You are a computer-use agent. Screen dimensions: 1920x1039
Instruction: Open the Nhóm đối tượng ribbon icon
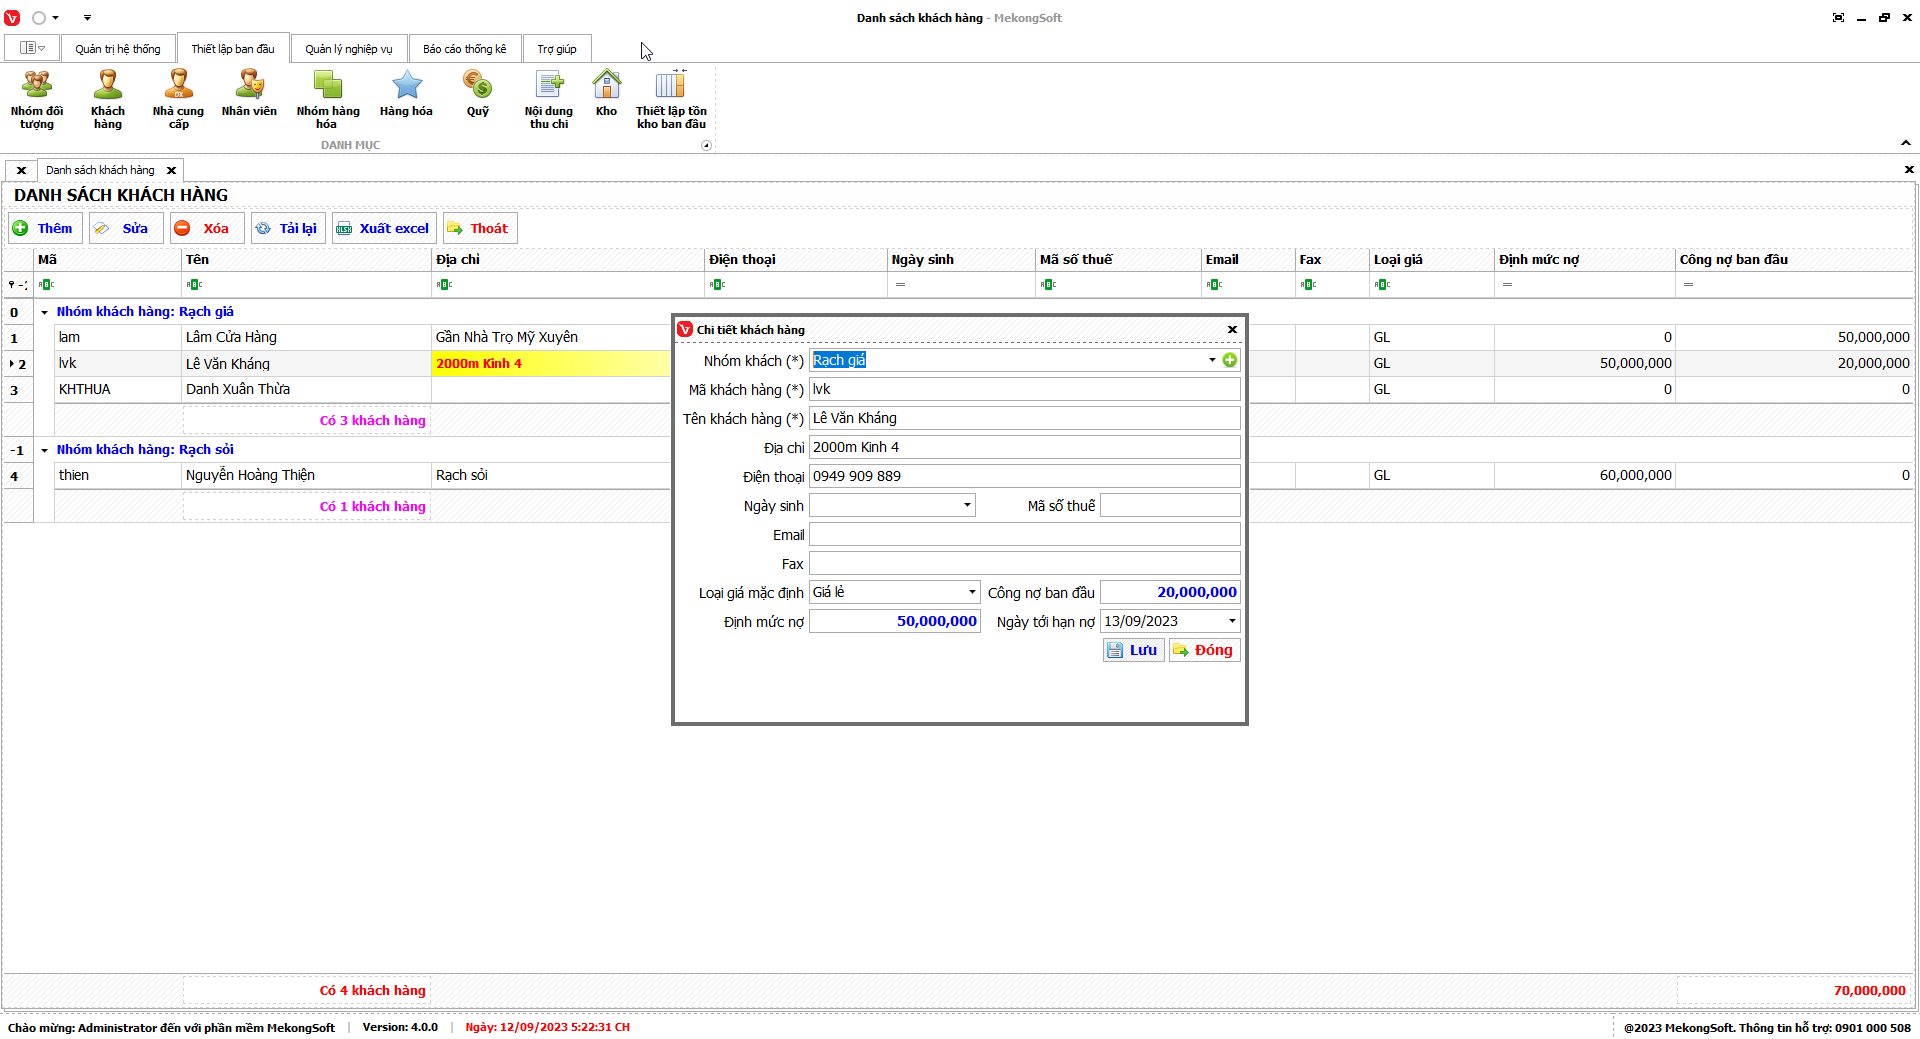pyautogui.click(x=37, y=99)
